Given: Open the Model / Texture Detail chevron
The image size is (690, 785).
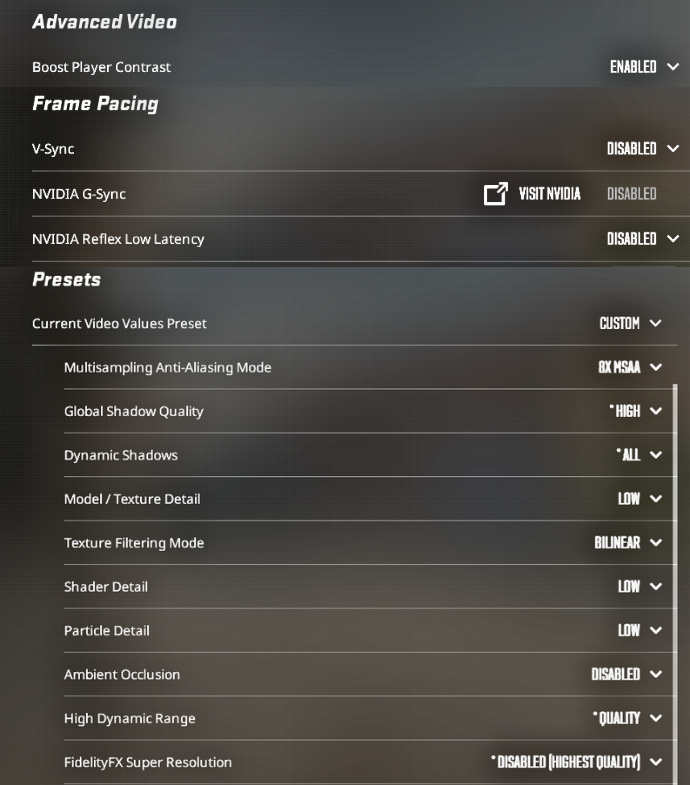Looking at the screenshot, I should tap(656, 499).
